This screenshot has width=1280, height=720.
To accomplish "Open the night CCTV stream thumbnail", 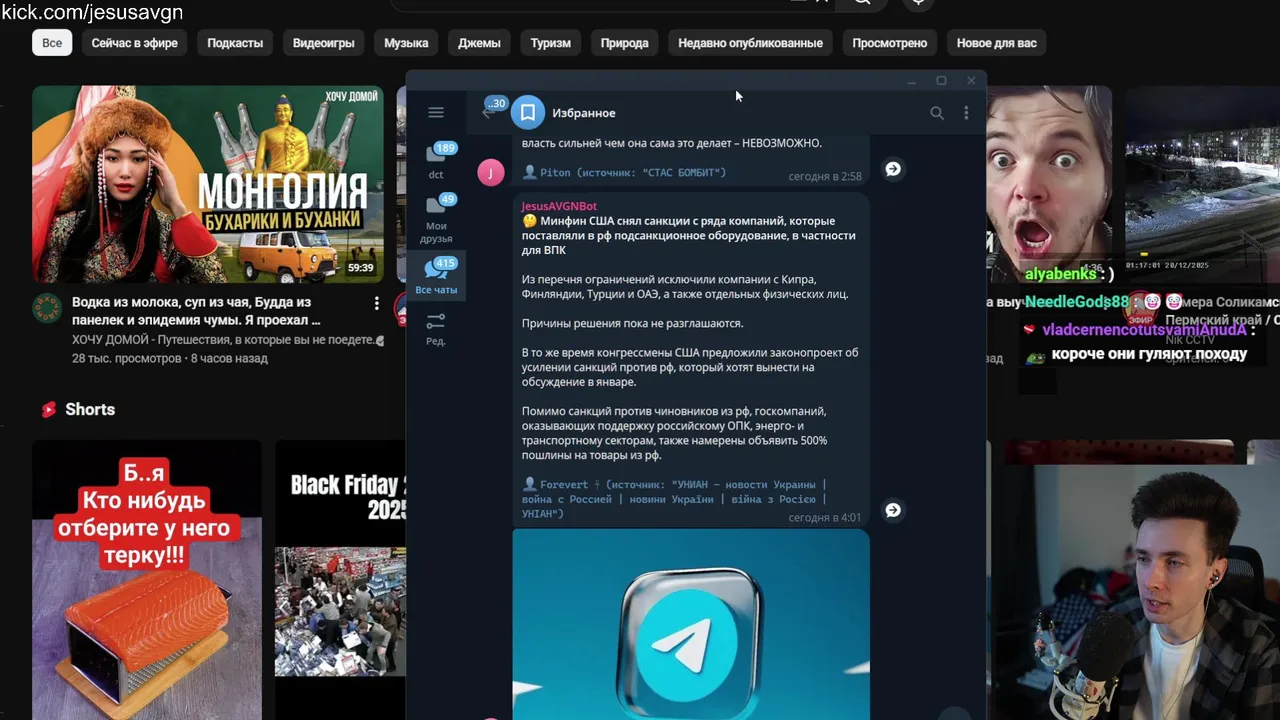I will (1202, 184).
